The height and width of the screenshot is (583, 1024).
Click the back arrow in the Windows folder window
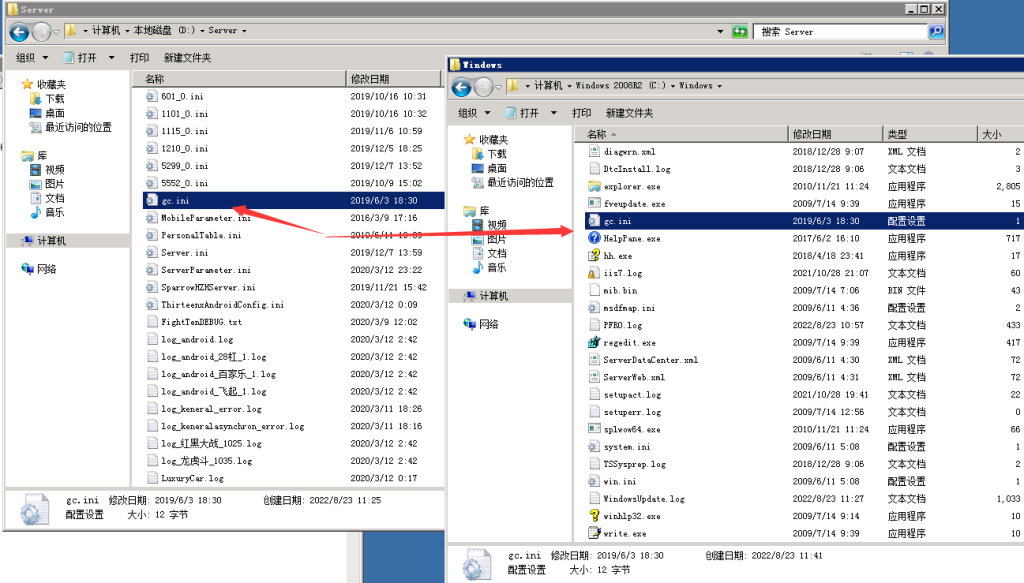point(464,86)
